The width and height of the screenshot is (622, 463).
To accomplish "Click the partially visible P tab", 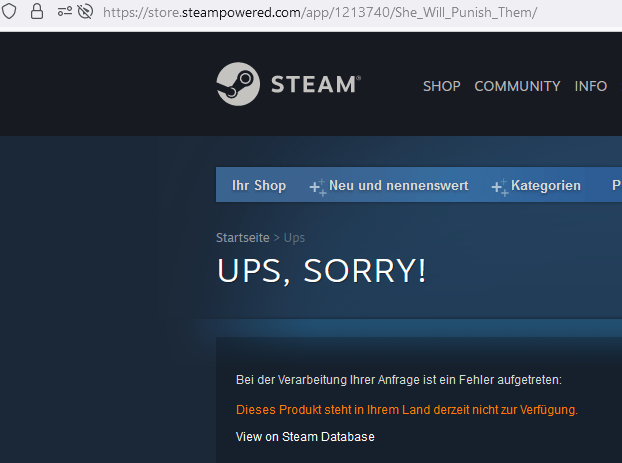I will [616, 185].
